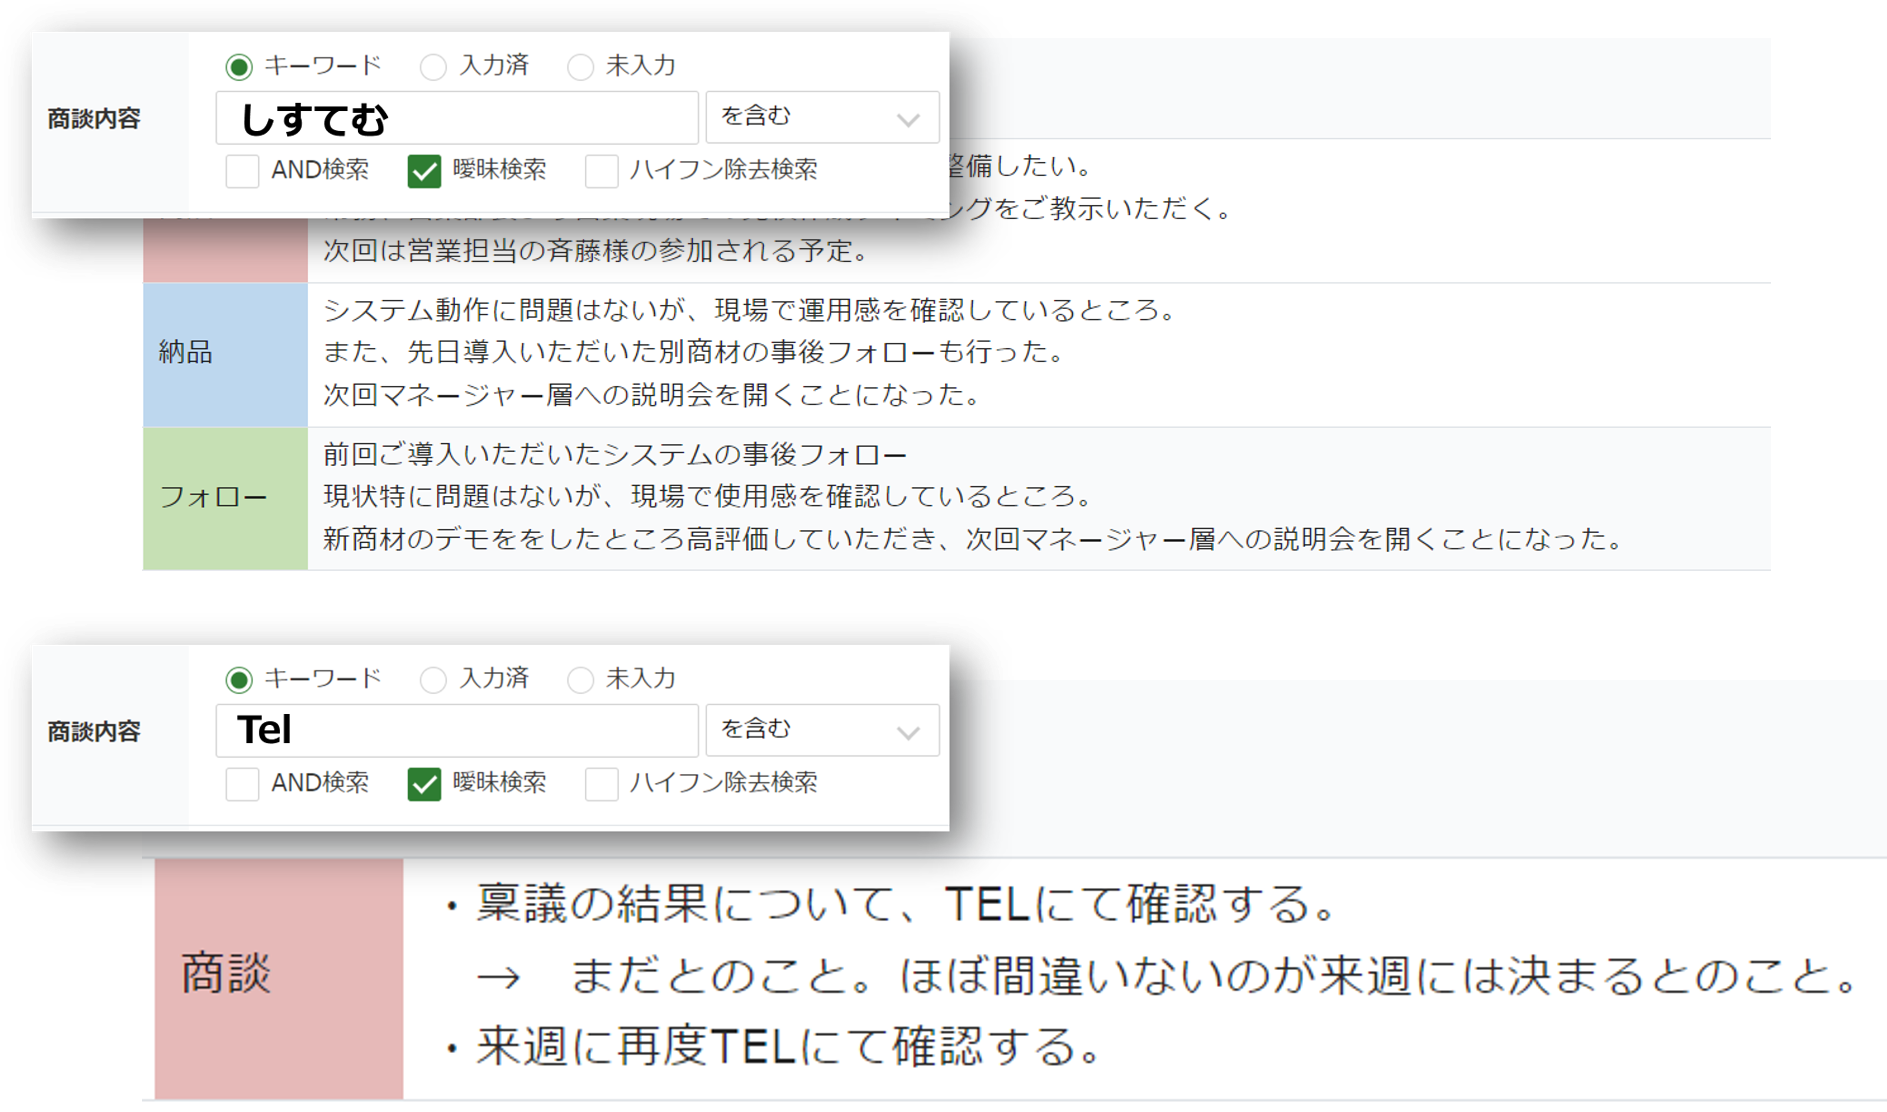Viewport: 1887px width, 1112px height.
Task: Click the chevron arrow of the bottom を含む dropdown
Action: [908, 733]
